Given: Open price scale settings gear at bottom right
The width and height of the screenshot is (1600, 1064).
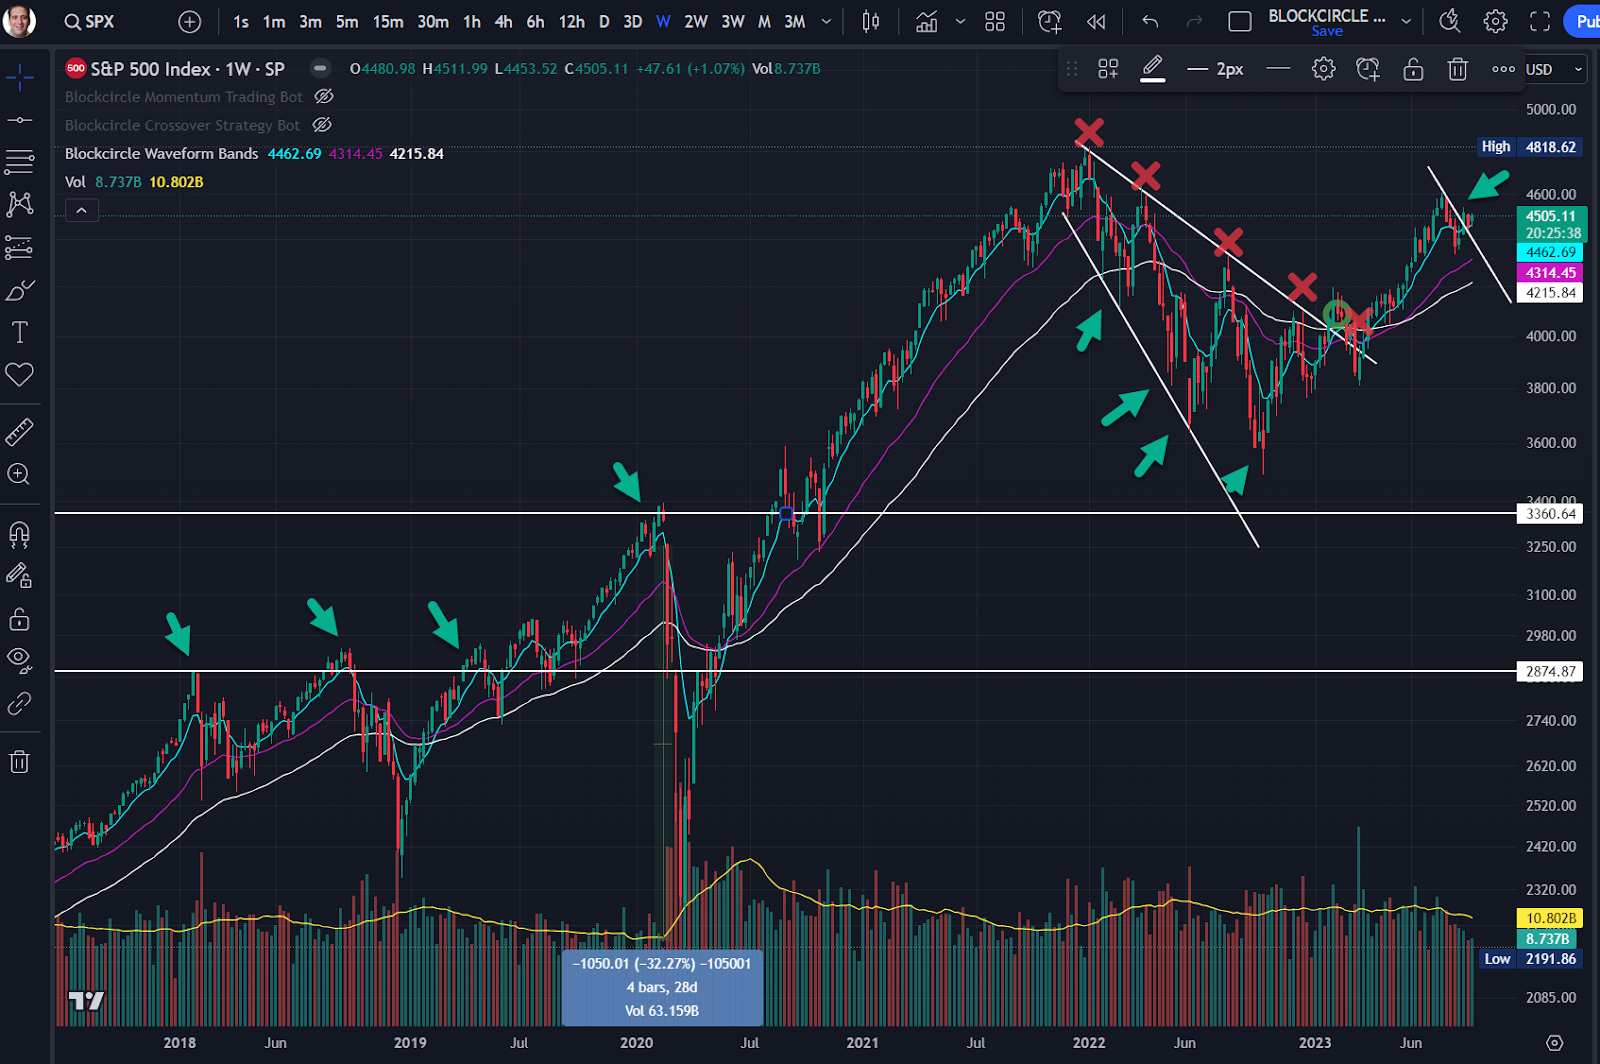Looking at the screenshot, I should [1554, 1043].
